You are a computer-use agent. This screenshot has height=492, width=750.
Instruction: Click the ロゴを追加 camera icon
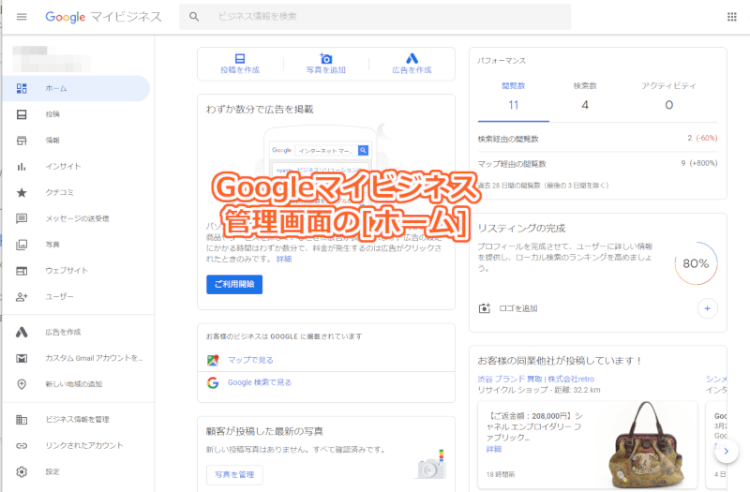485,308
